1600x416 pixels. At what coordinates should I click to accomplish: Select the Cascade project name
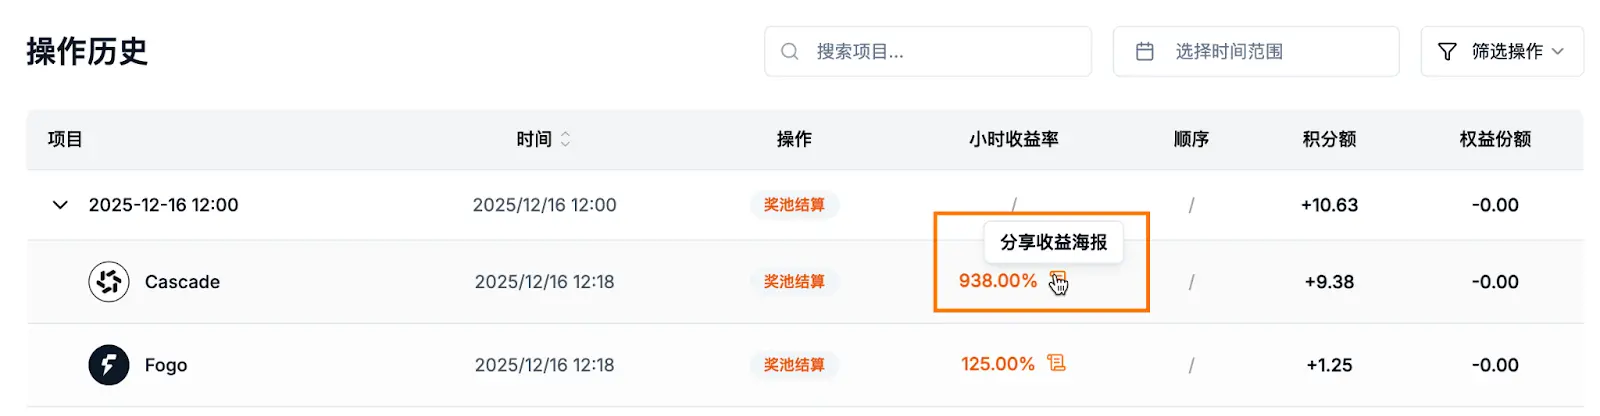click(182, 282)
